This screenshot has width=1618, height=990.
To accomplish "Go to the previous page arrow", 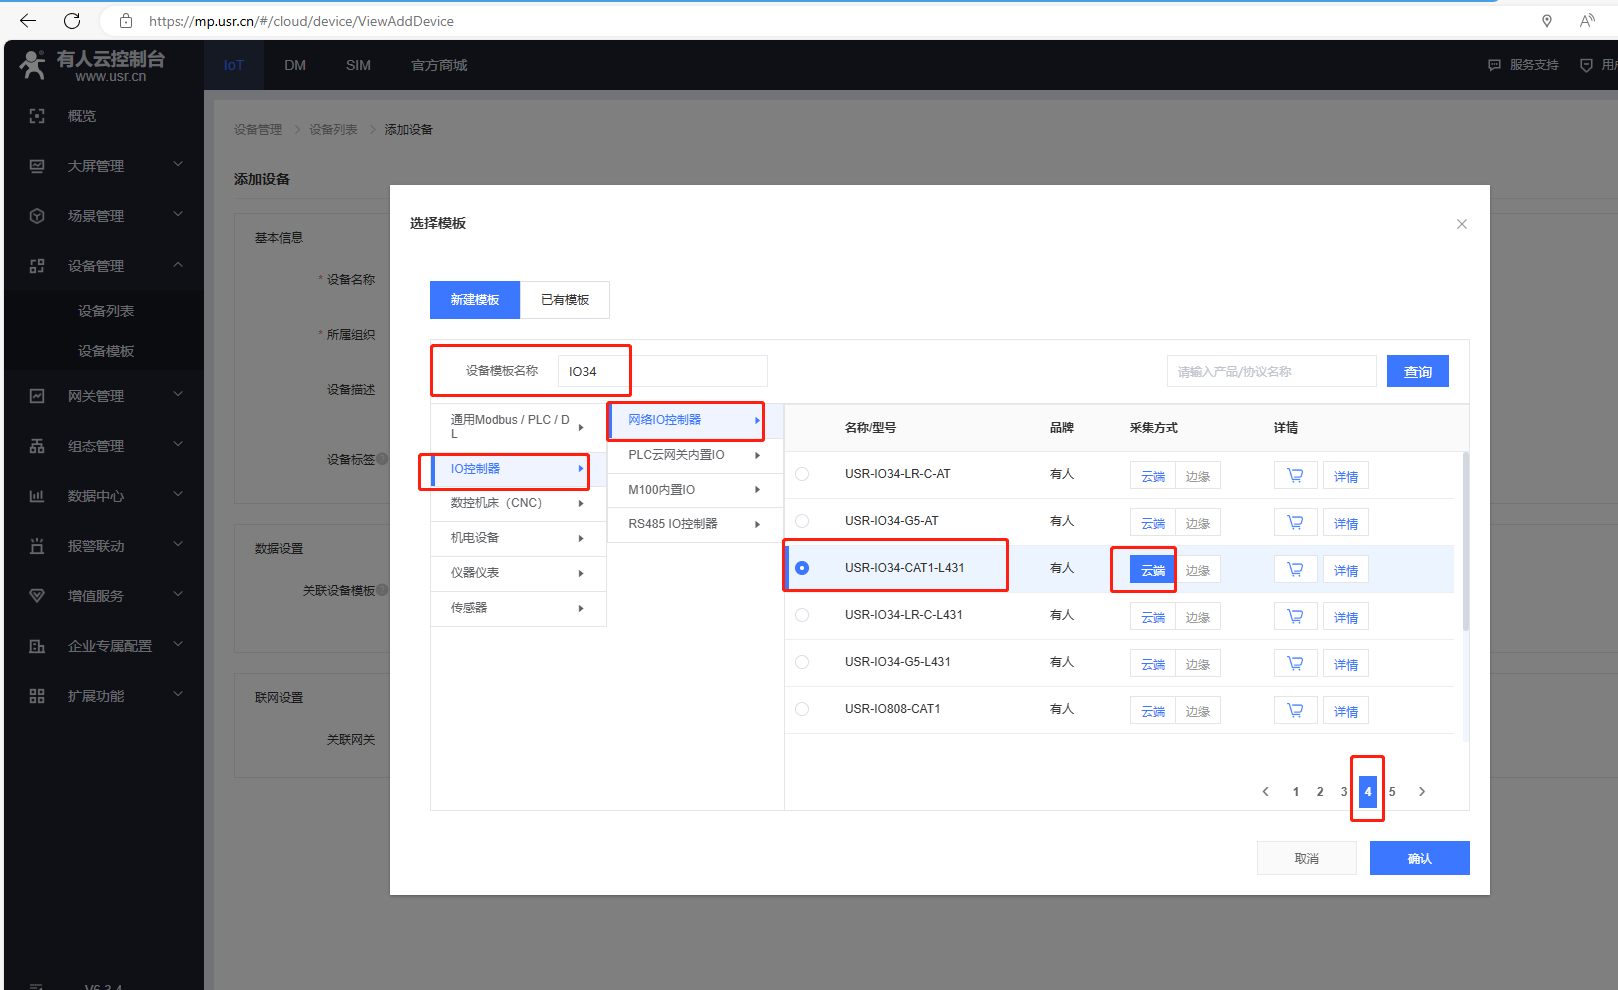I will click(x=1266, y=792).
